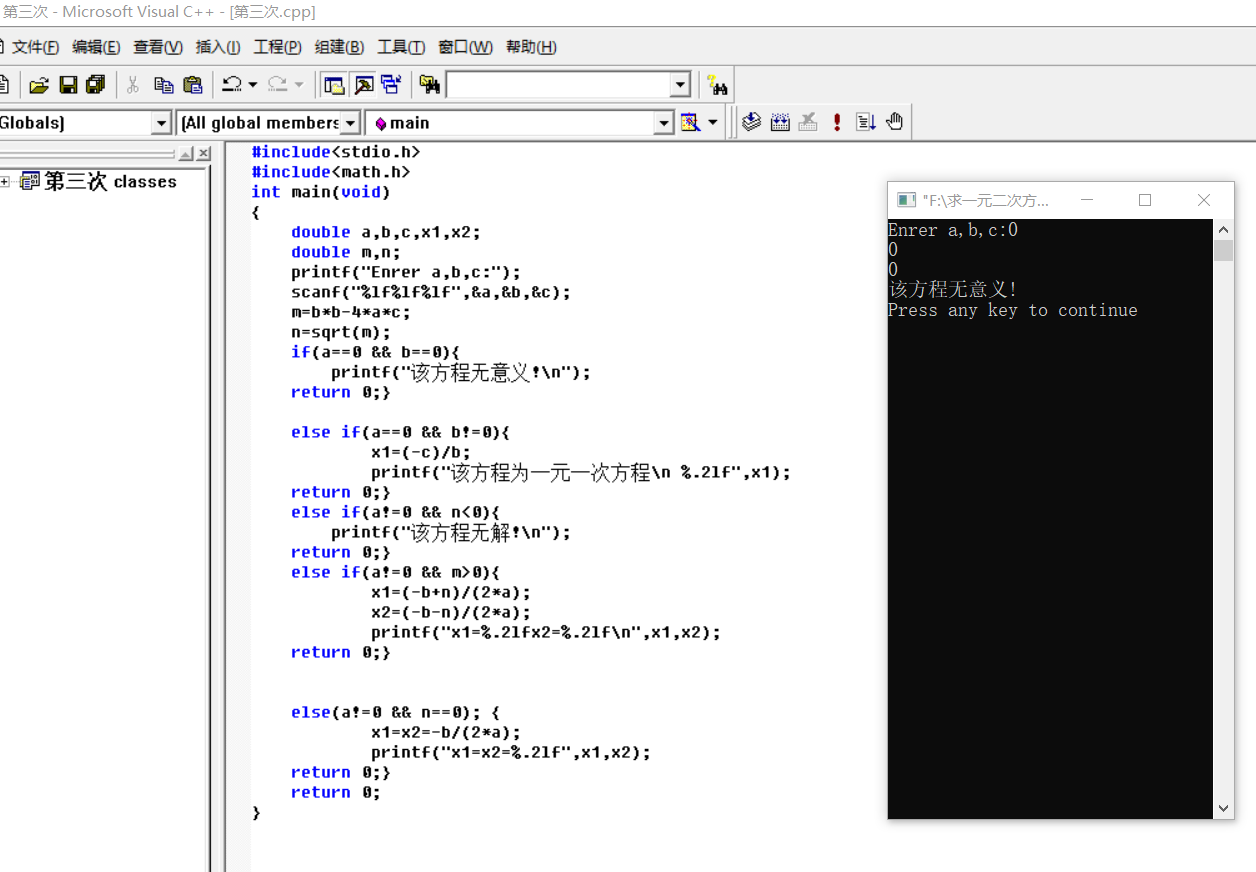Click the else(a!=0 && n==0); line
This screenshot has width=1256, height=872.
(x=396, y=712)
